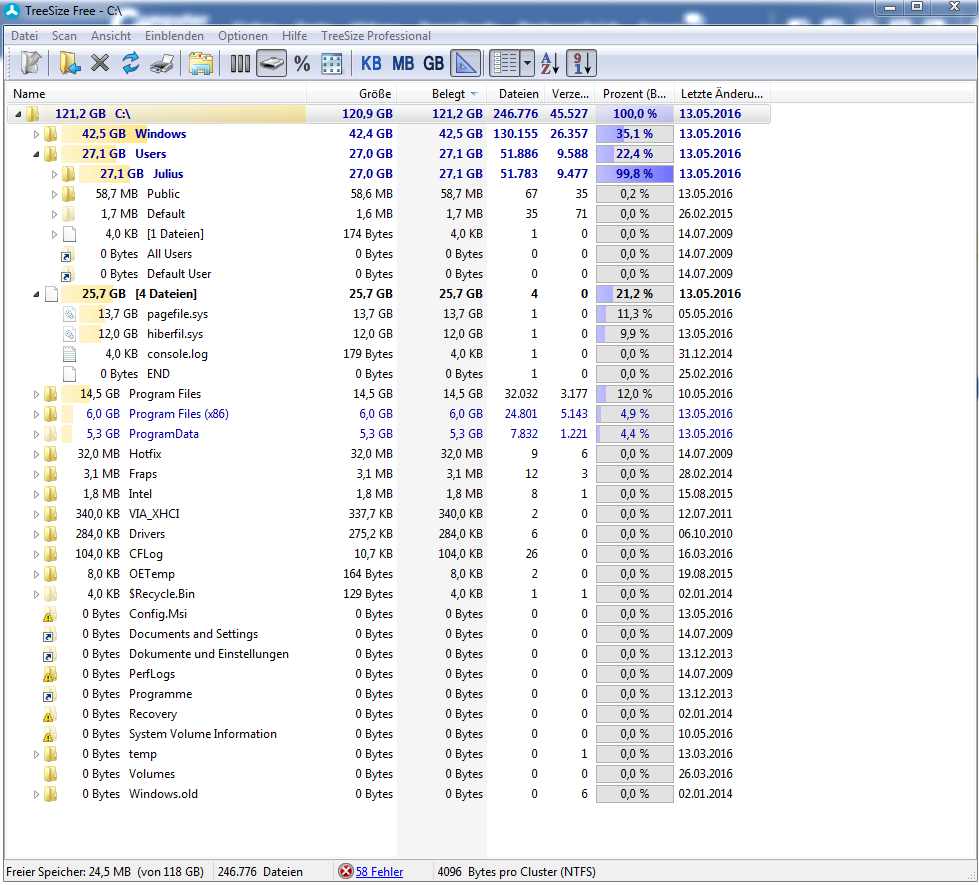Open the Datei menu

24,36
